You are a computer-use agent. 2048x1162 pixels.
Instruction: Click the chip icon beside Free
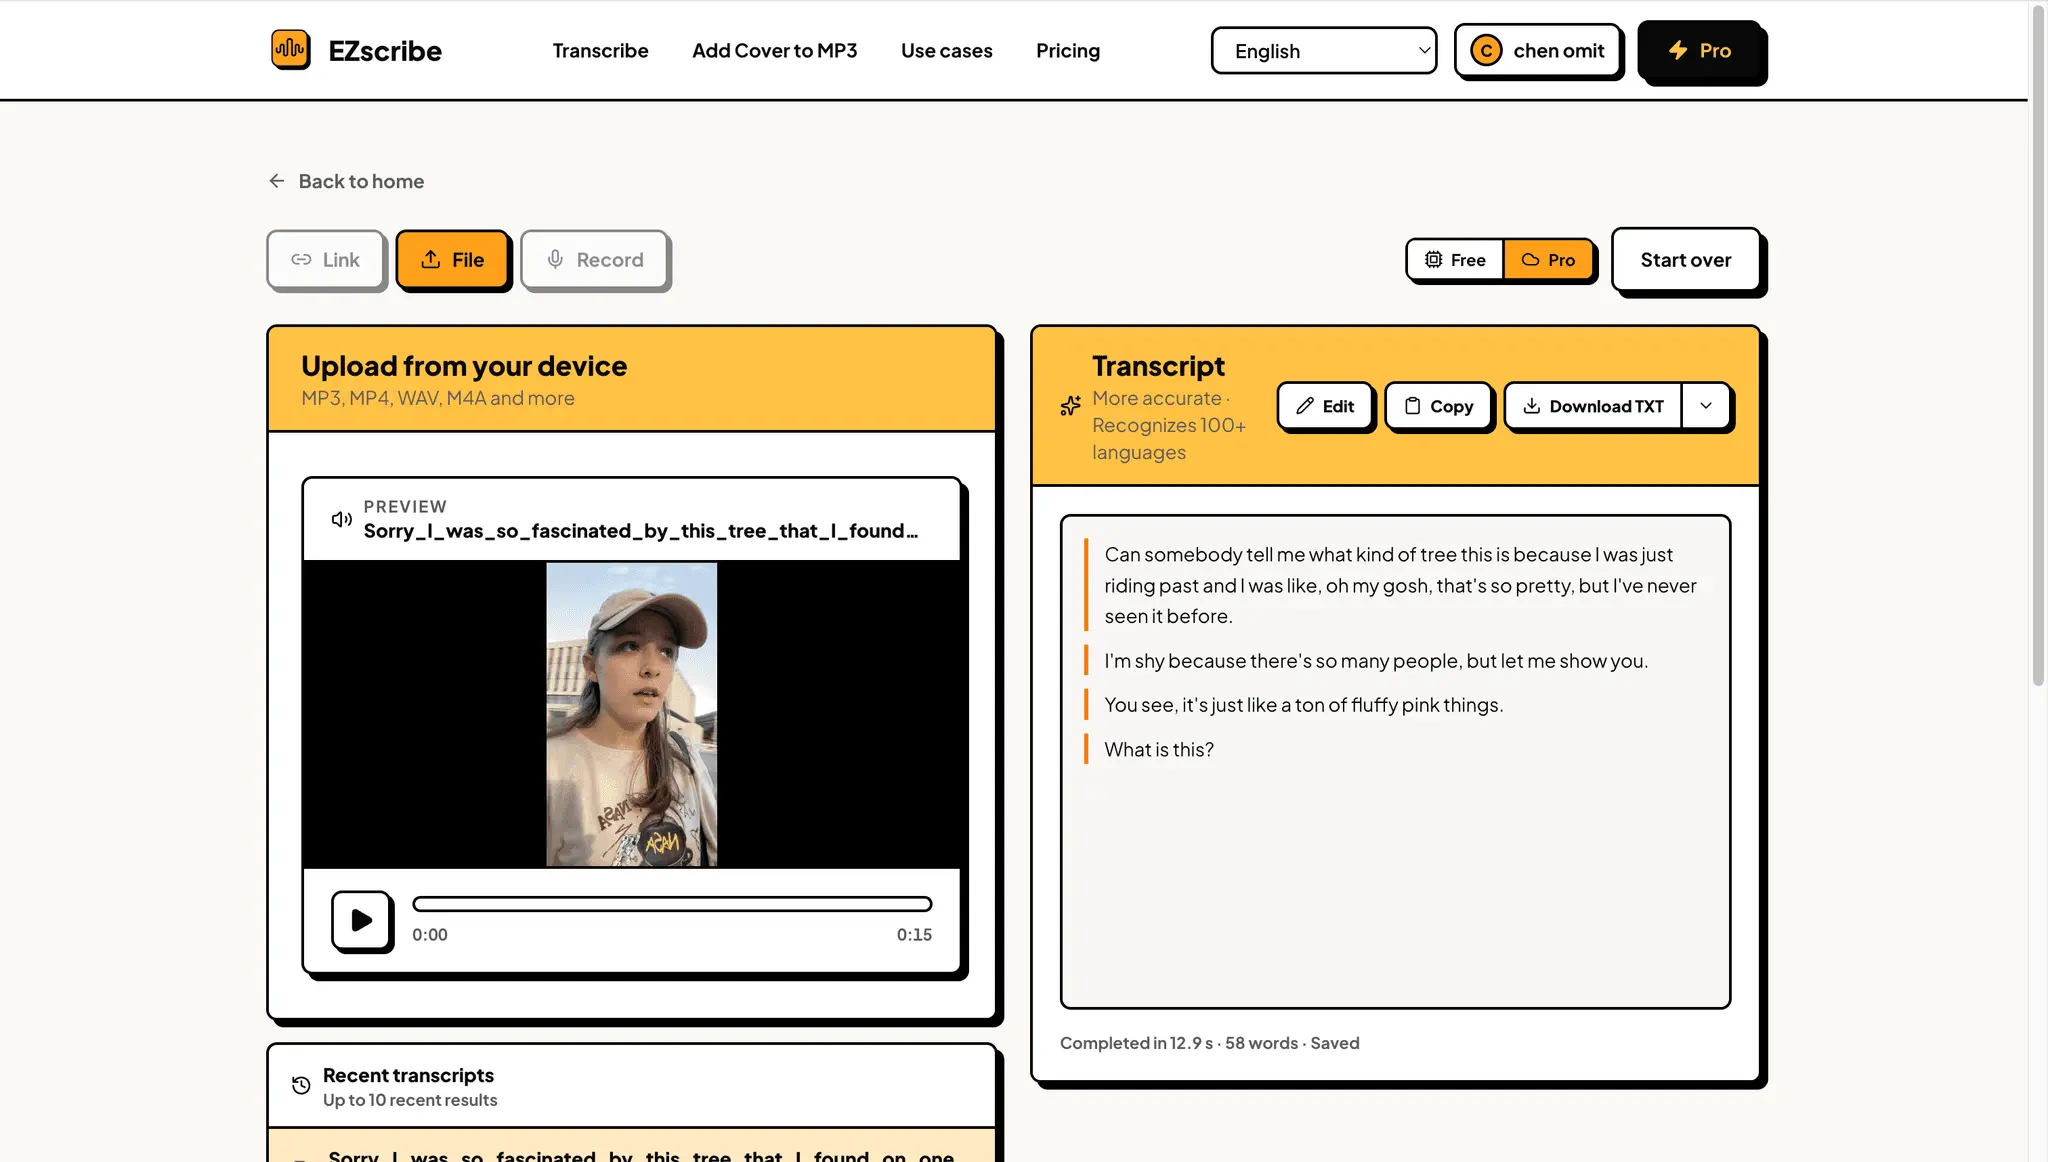point(1433,260)
